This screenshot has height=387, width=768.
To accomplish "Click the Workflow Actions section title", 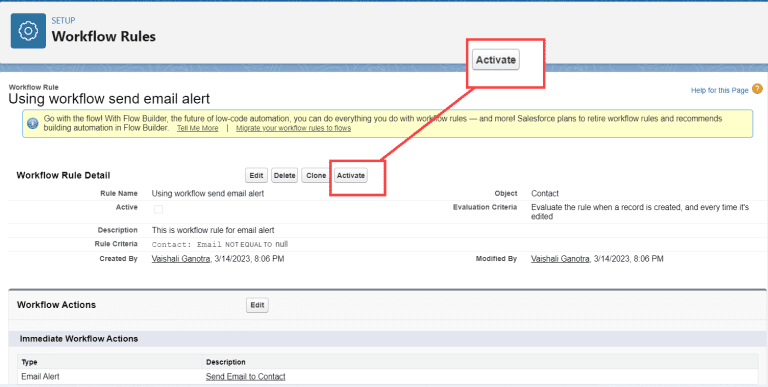I will tap(56, 305).
